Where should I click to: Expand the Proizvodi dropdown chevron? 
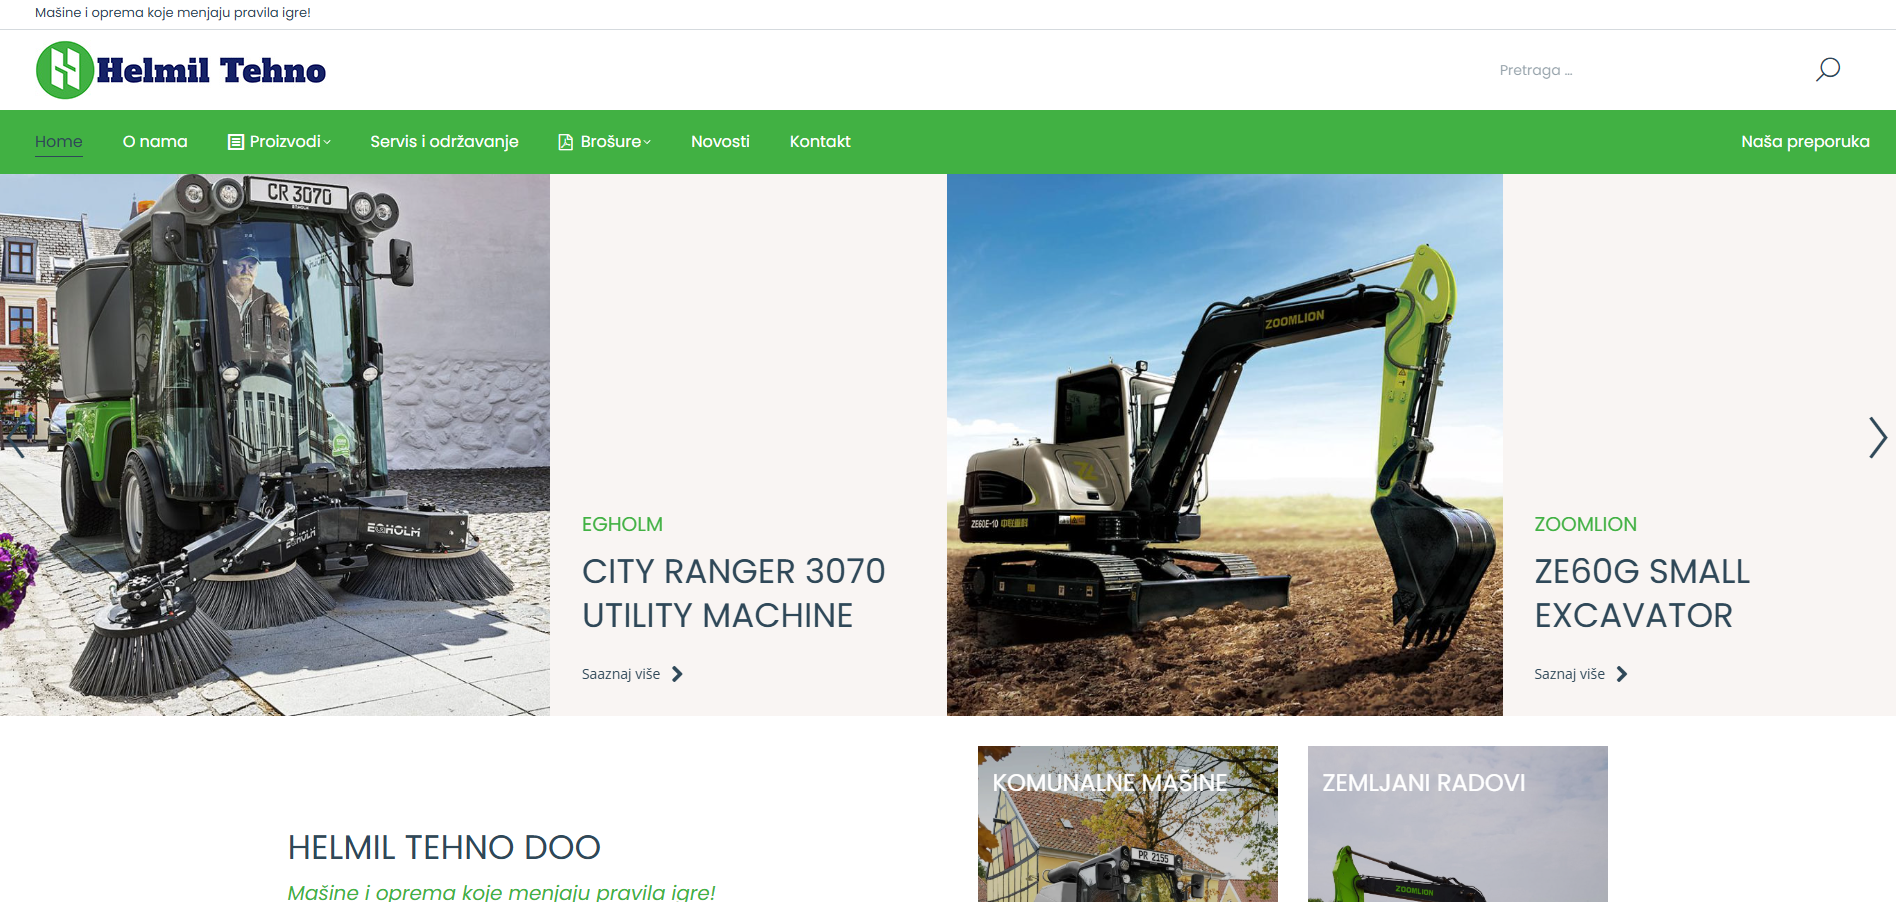[327, 142]
